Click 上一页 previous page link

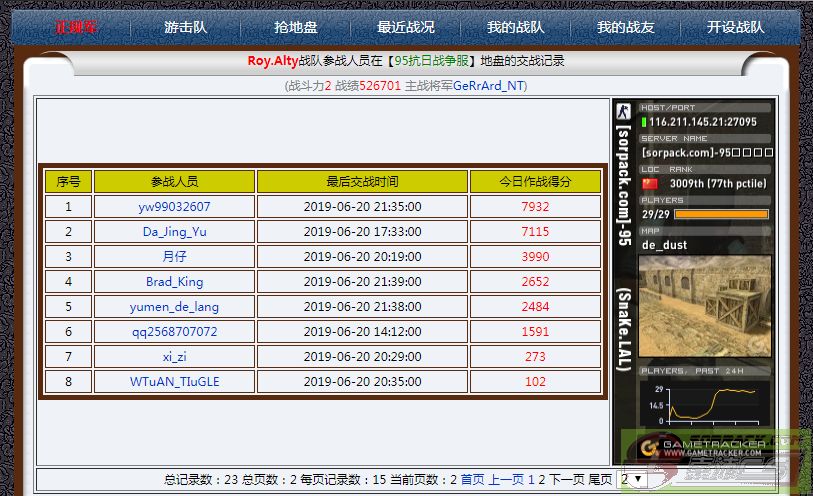(x=505, y=480)
